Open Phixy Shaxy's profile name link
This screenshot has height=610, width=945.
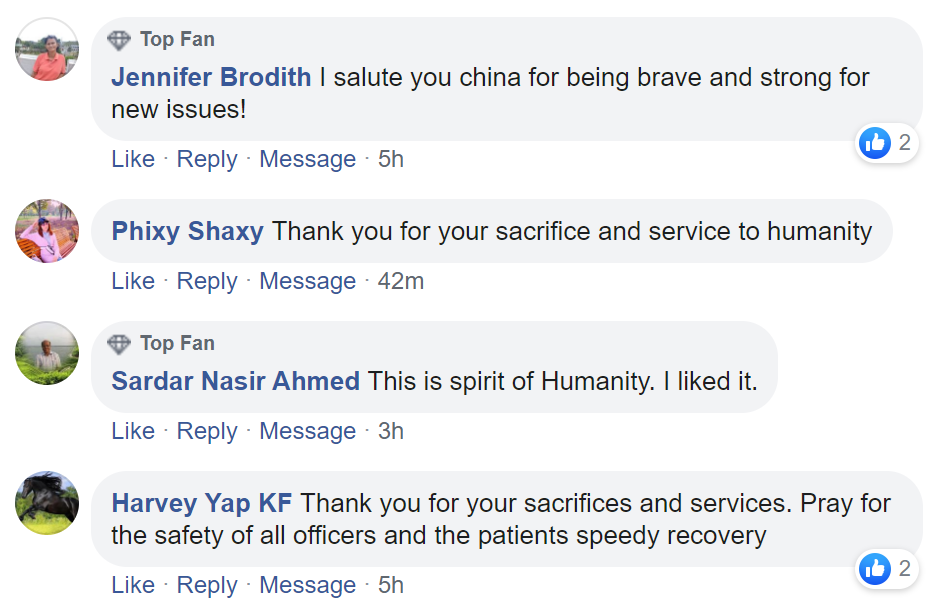click(188, 232)
